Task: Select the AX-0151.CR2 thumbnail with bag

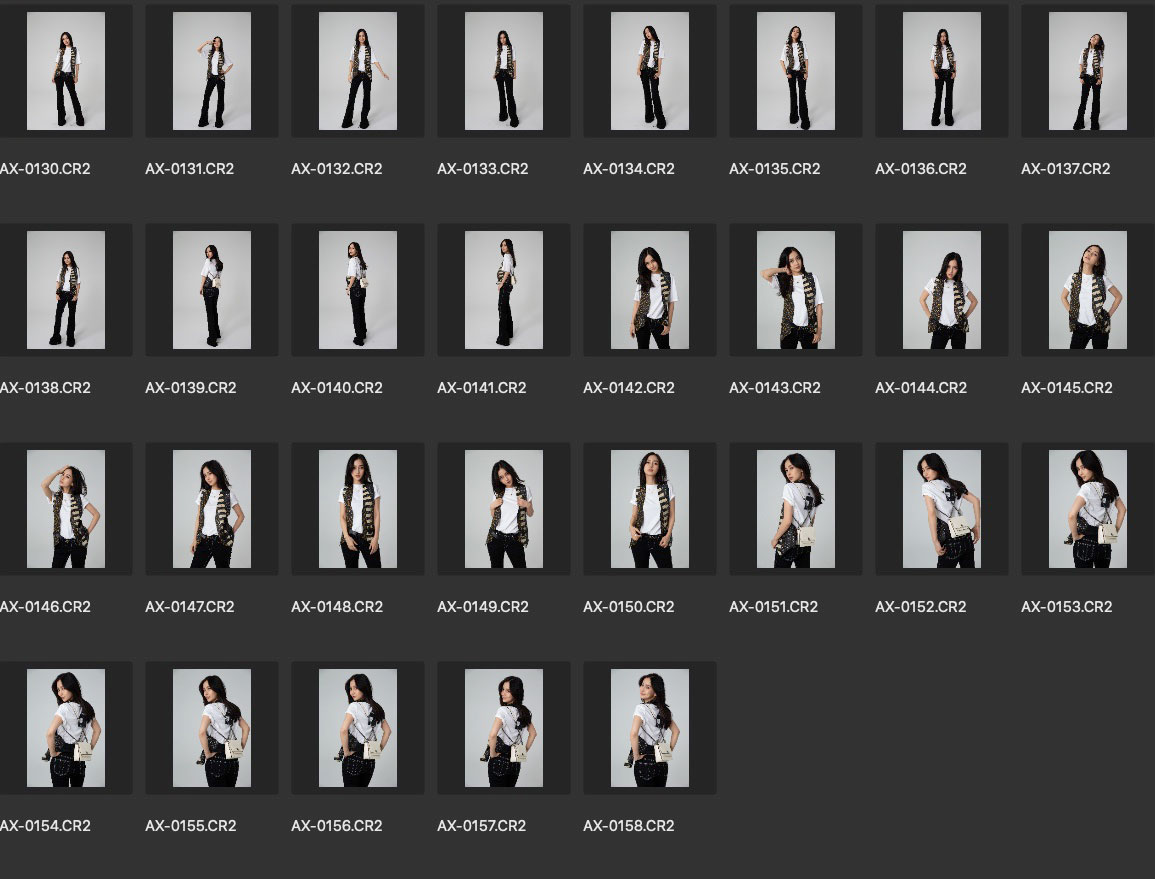Action: pos(796,509)
